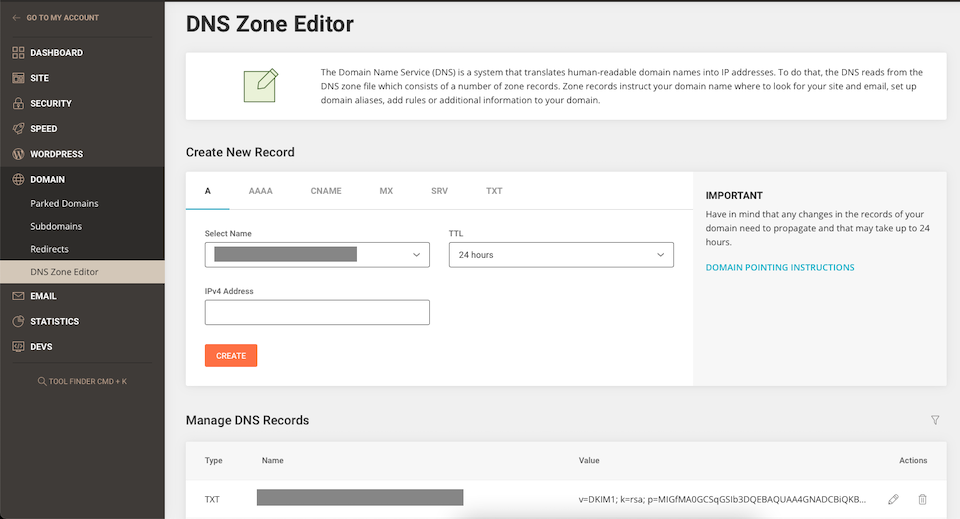Click the Devs monitor icon
This screenshot has height=519, width=960.
point(18,347)
